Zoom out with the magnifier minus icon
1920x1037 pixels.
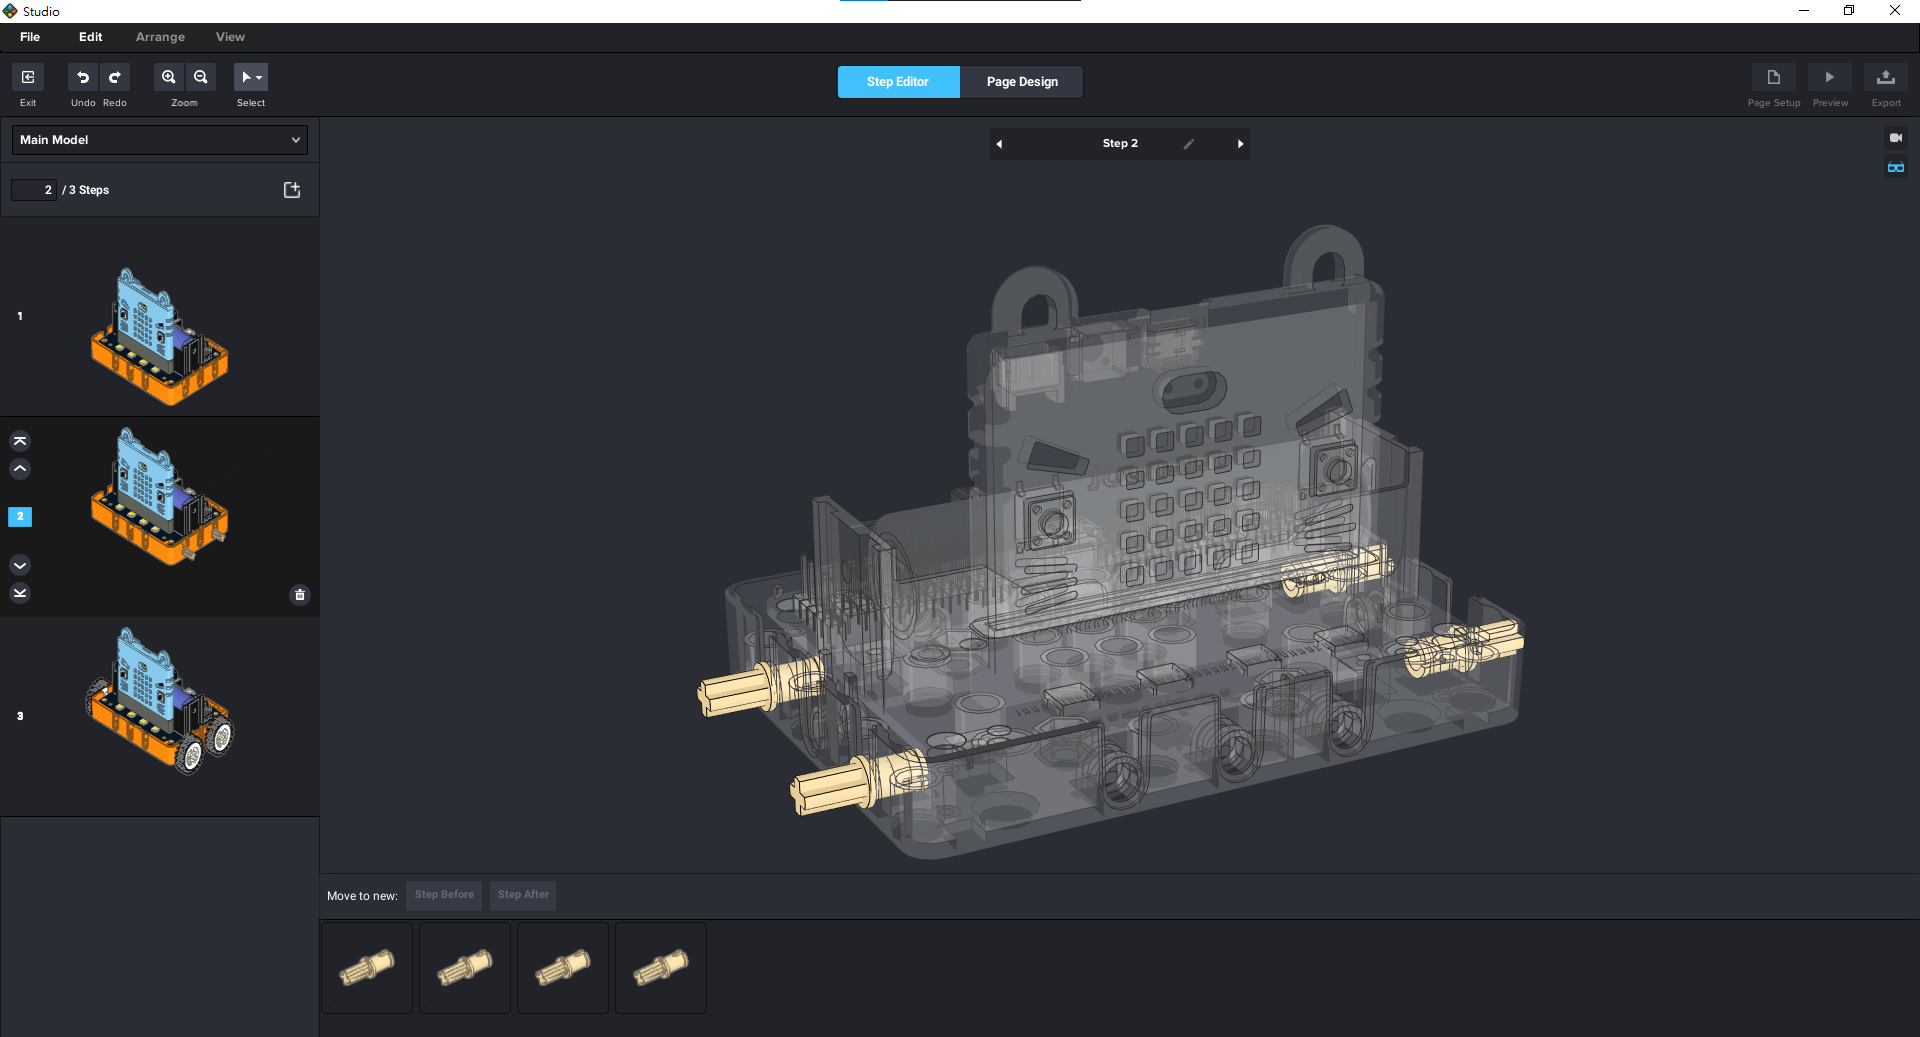(x=201, y=78)
